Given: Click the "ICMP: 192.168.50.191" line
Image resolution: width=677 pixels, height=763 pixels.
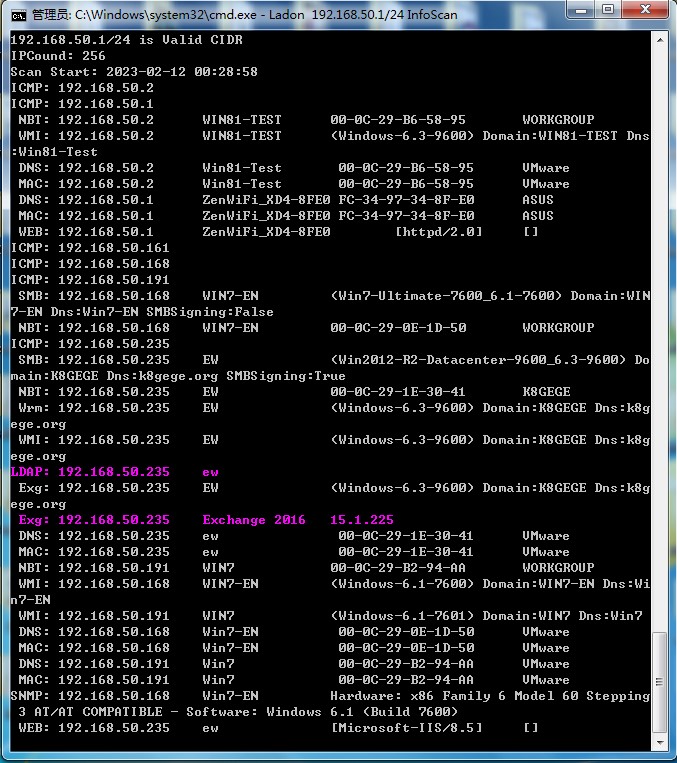Looking at the screenshot, I should (x=90, y=280).
